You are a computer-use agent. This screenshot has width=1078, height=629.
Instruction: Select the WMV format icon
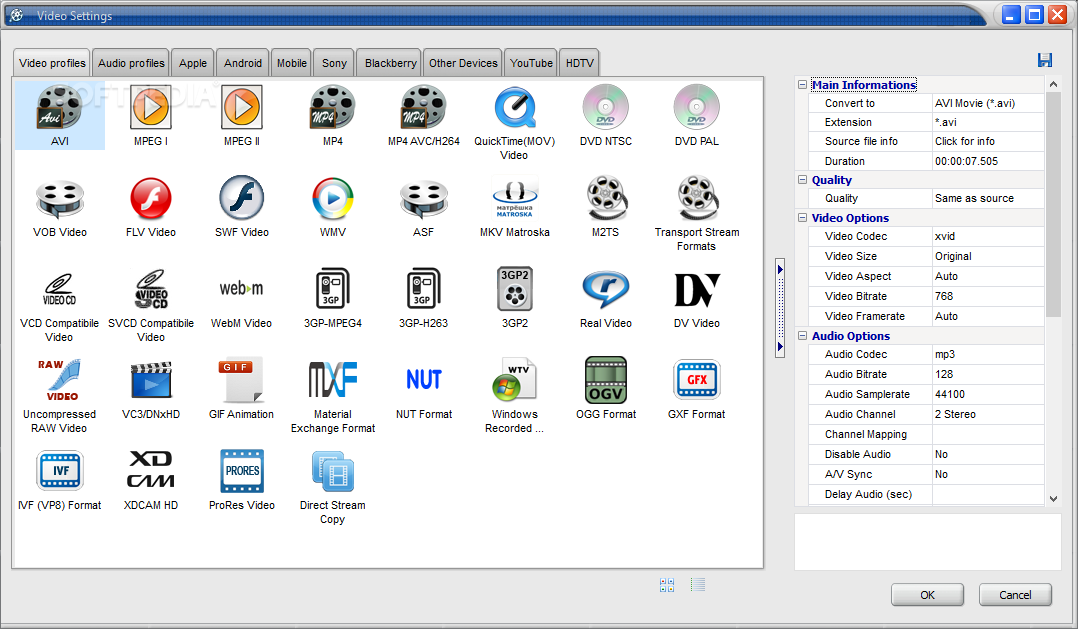[x=333, y=199]
